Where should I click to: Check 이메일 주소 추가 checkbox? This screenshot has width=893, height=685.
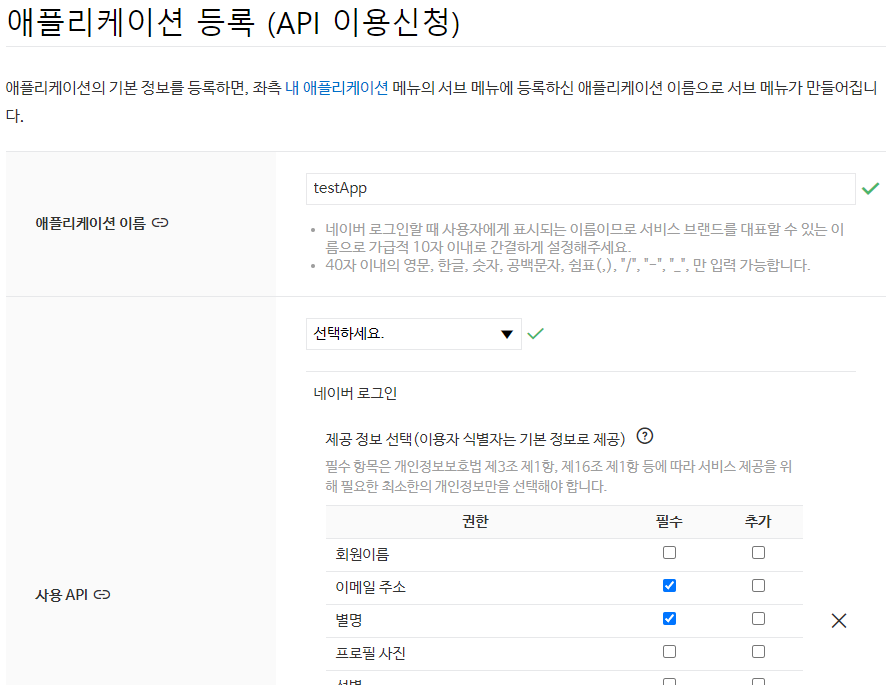coord(758,585)
